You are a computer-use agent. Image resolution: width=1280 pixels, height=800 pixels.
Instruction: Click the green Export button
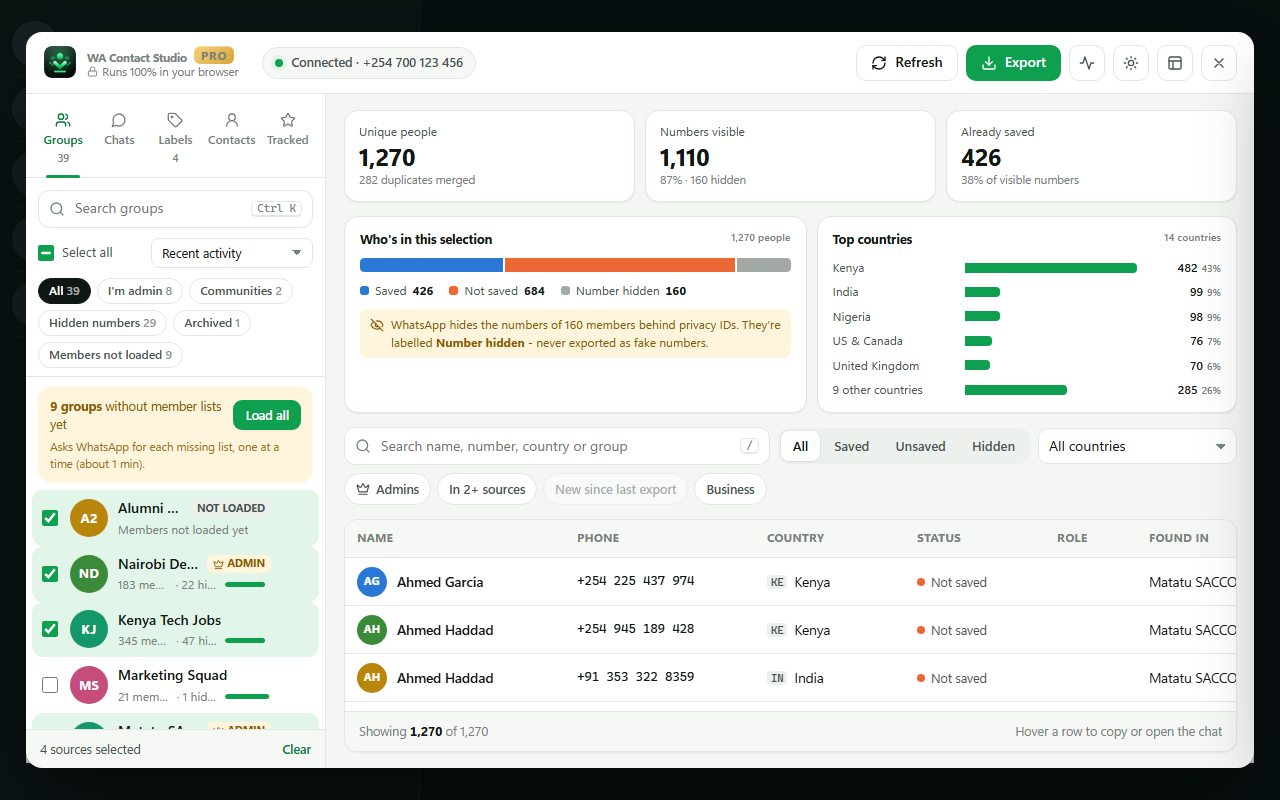(x=1013, y=63)
